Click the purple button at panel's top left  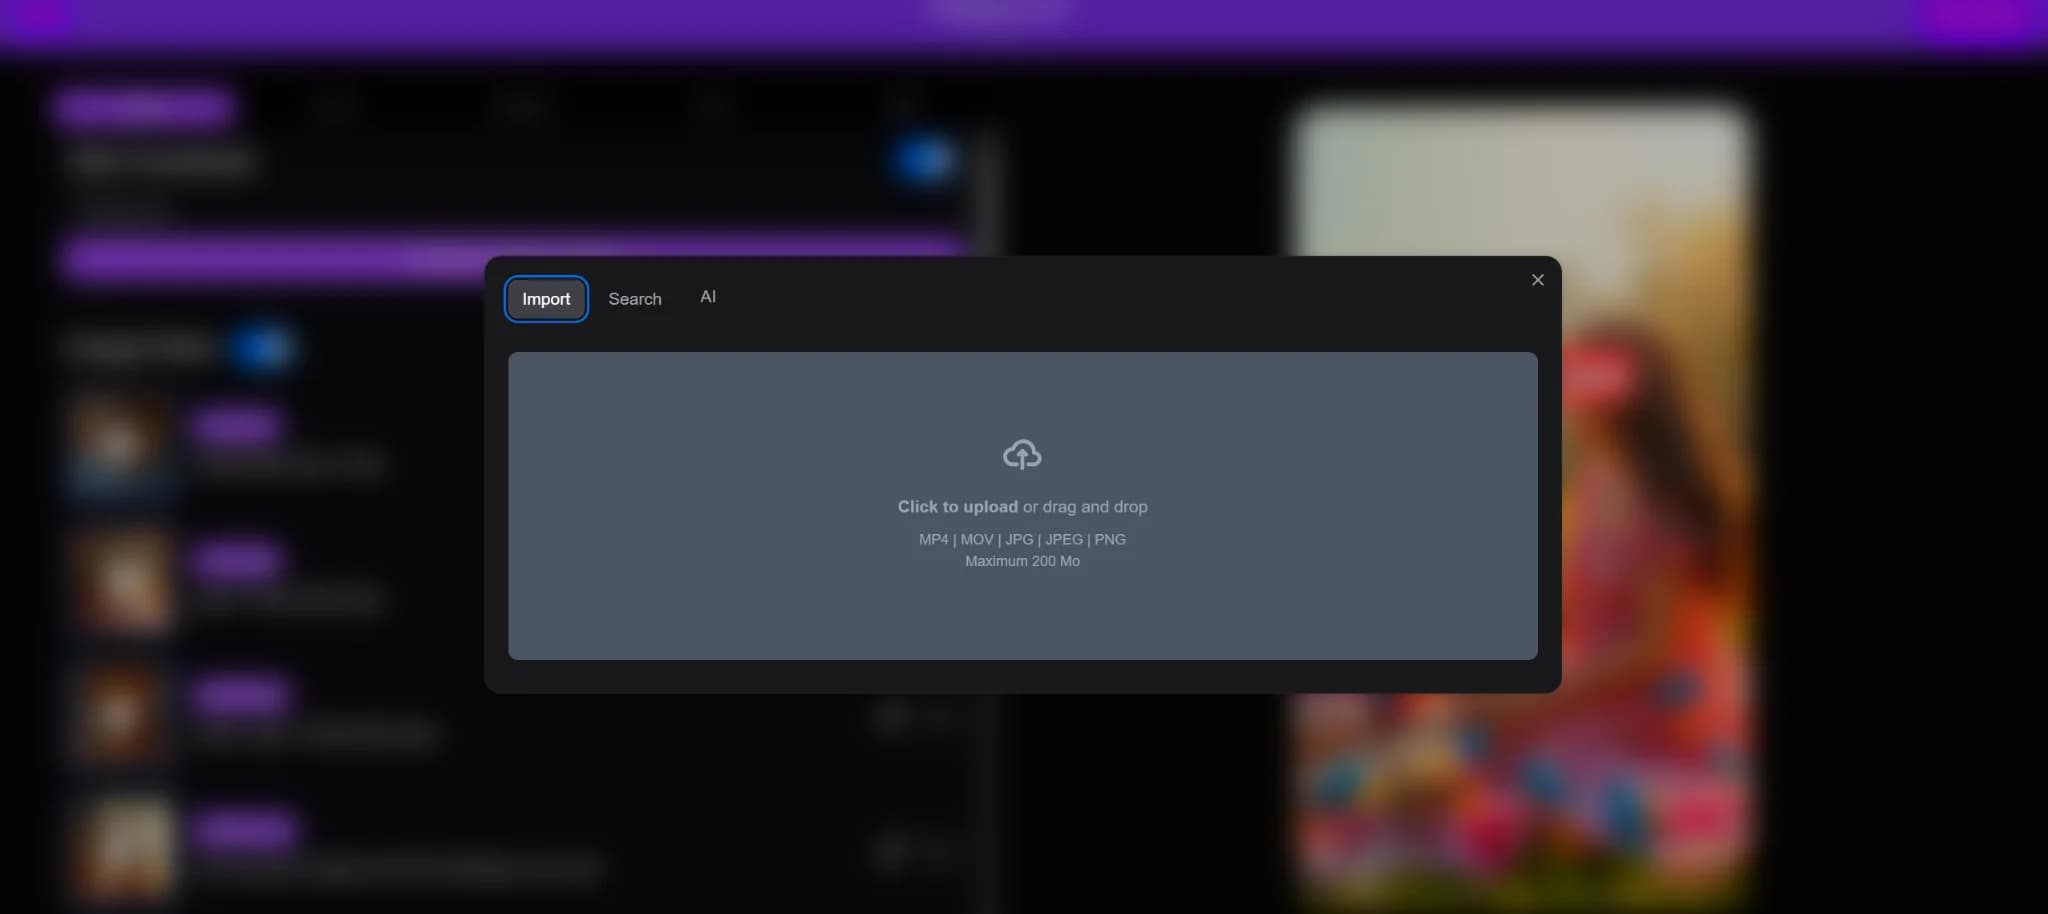tap(145, 108)
